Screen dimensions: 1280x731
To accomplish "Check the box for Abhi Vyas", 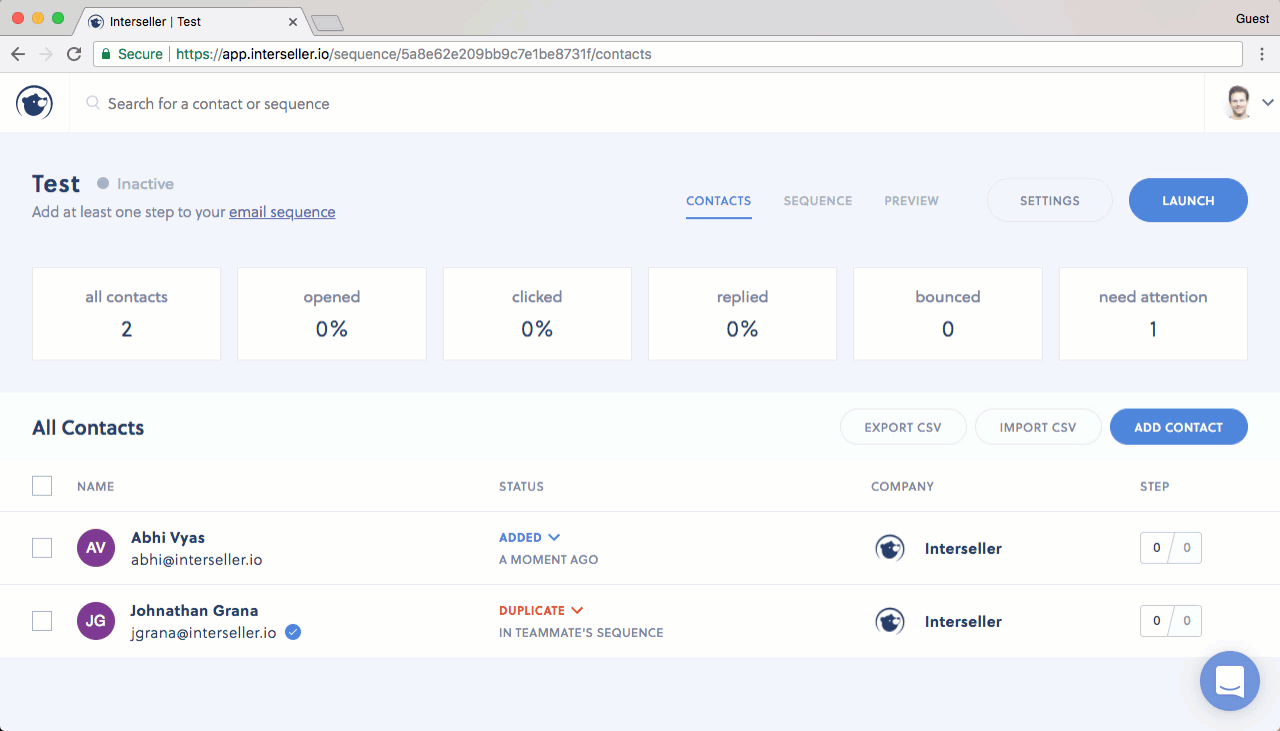I will point(42,548).
